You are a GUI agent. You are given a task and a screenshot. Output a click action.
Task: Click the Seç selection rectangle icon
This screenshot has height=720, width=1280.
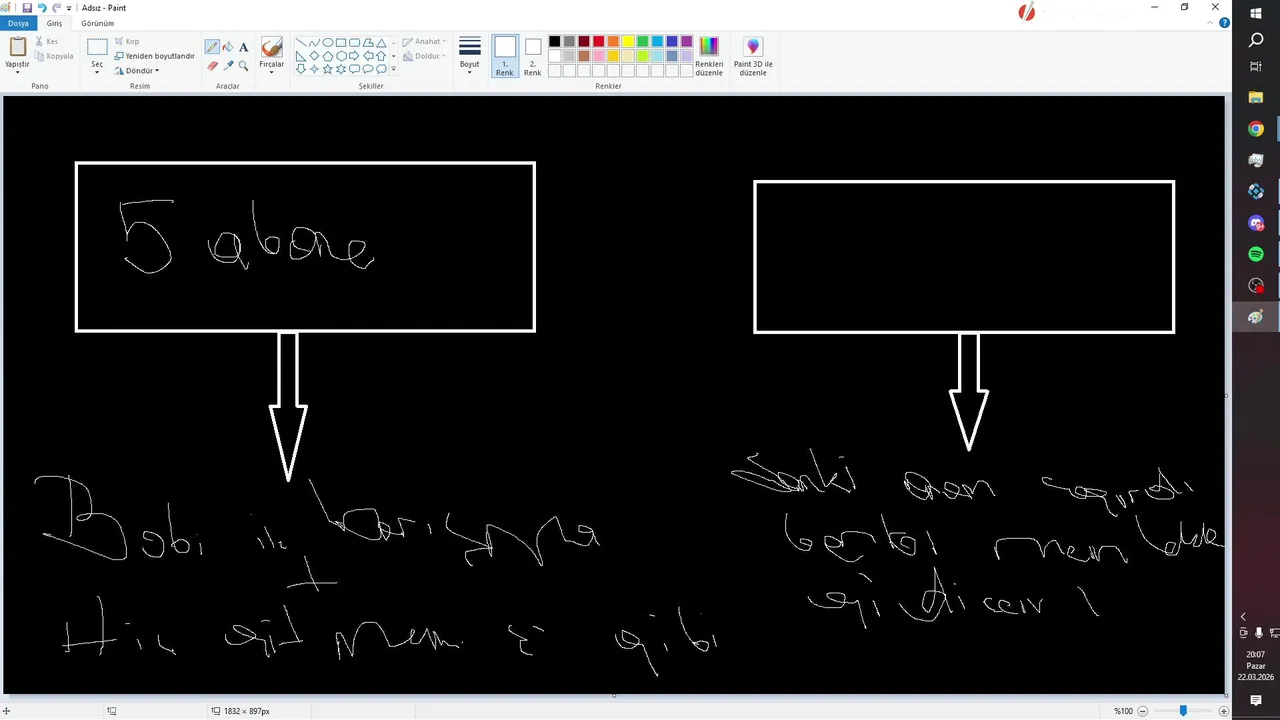[x=97, y=46]
